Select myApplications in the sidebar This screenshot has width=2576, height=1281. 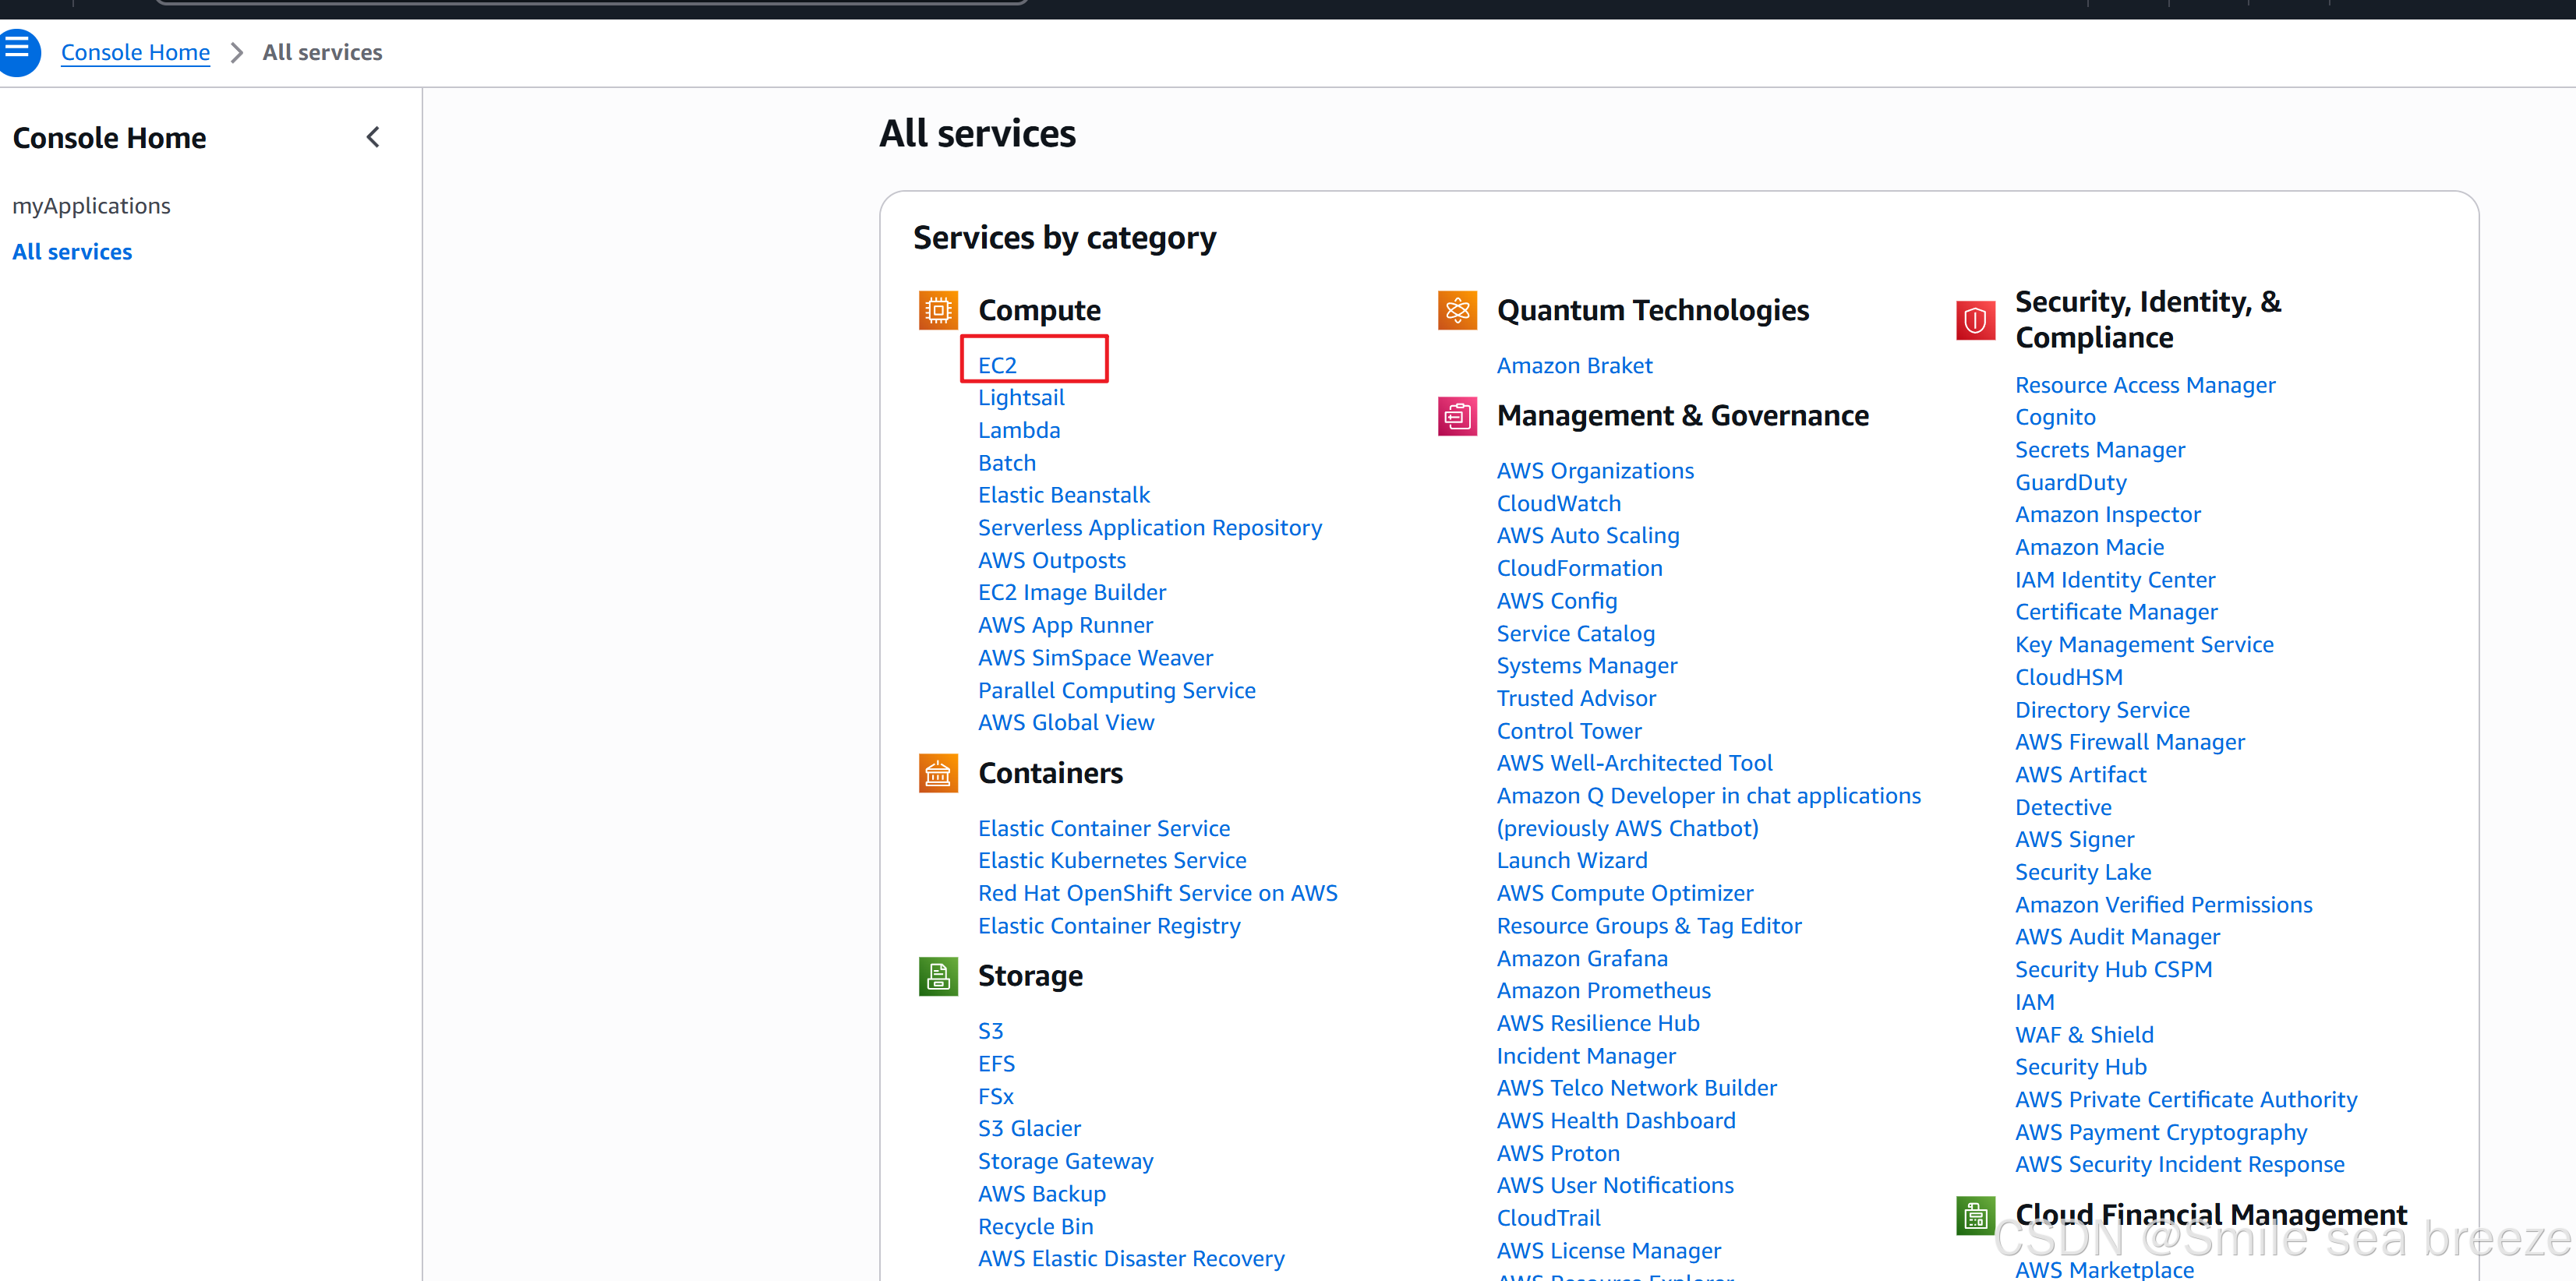pos(91,206)
